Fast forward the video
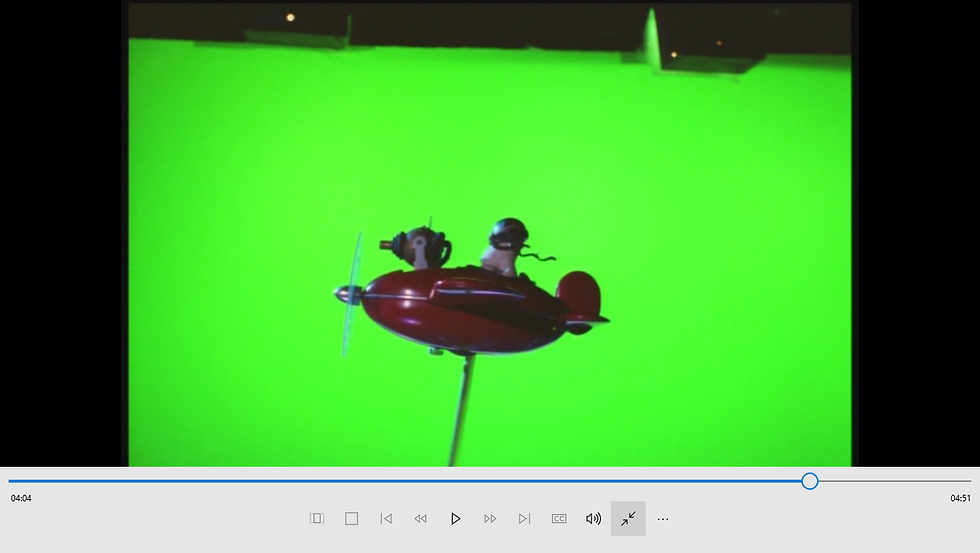This screenshot has height=553, width=980. 490,519
